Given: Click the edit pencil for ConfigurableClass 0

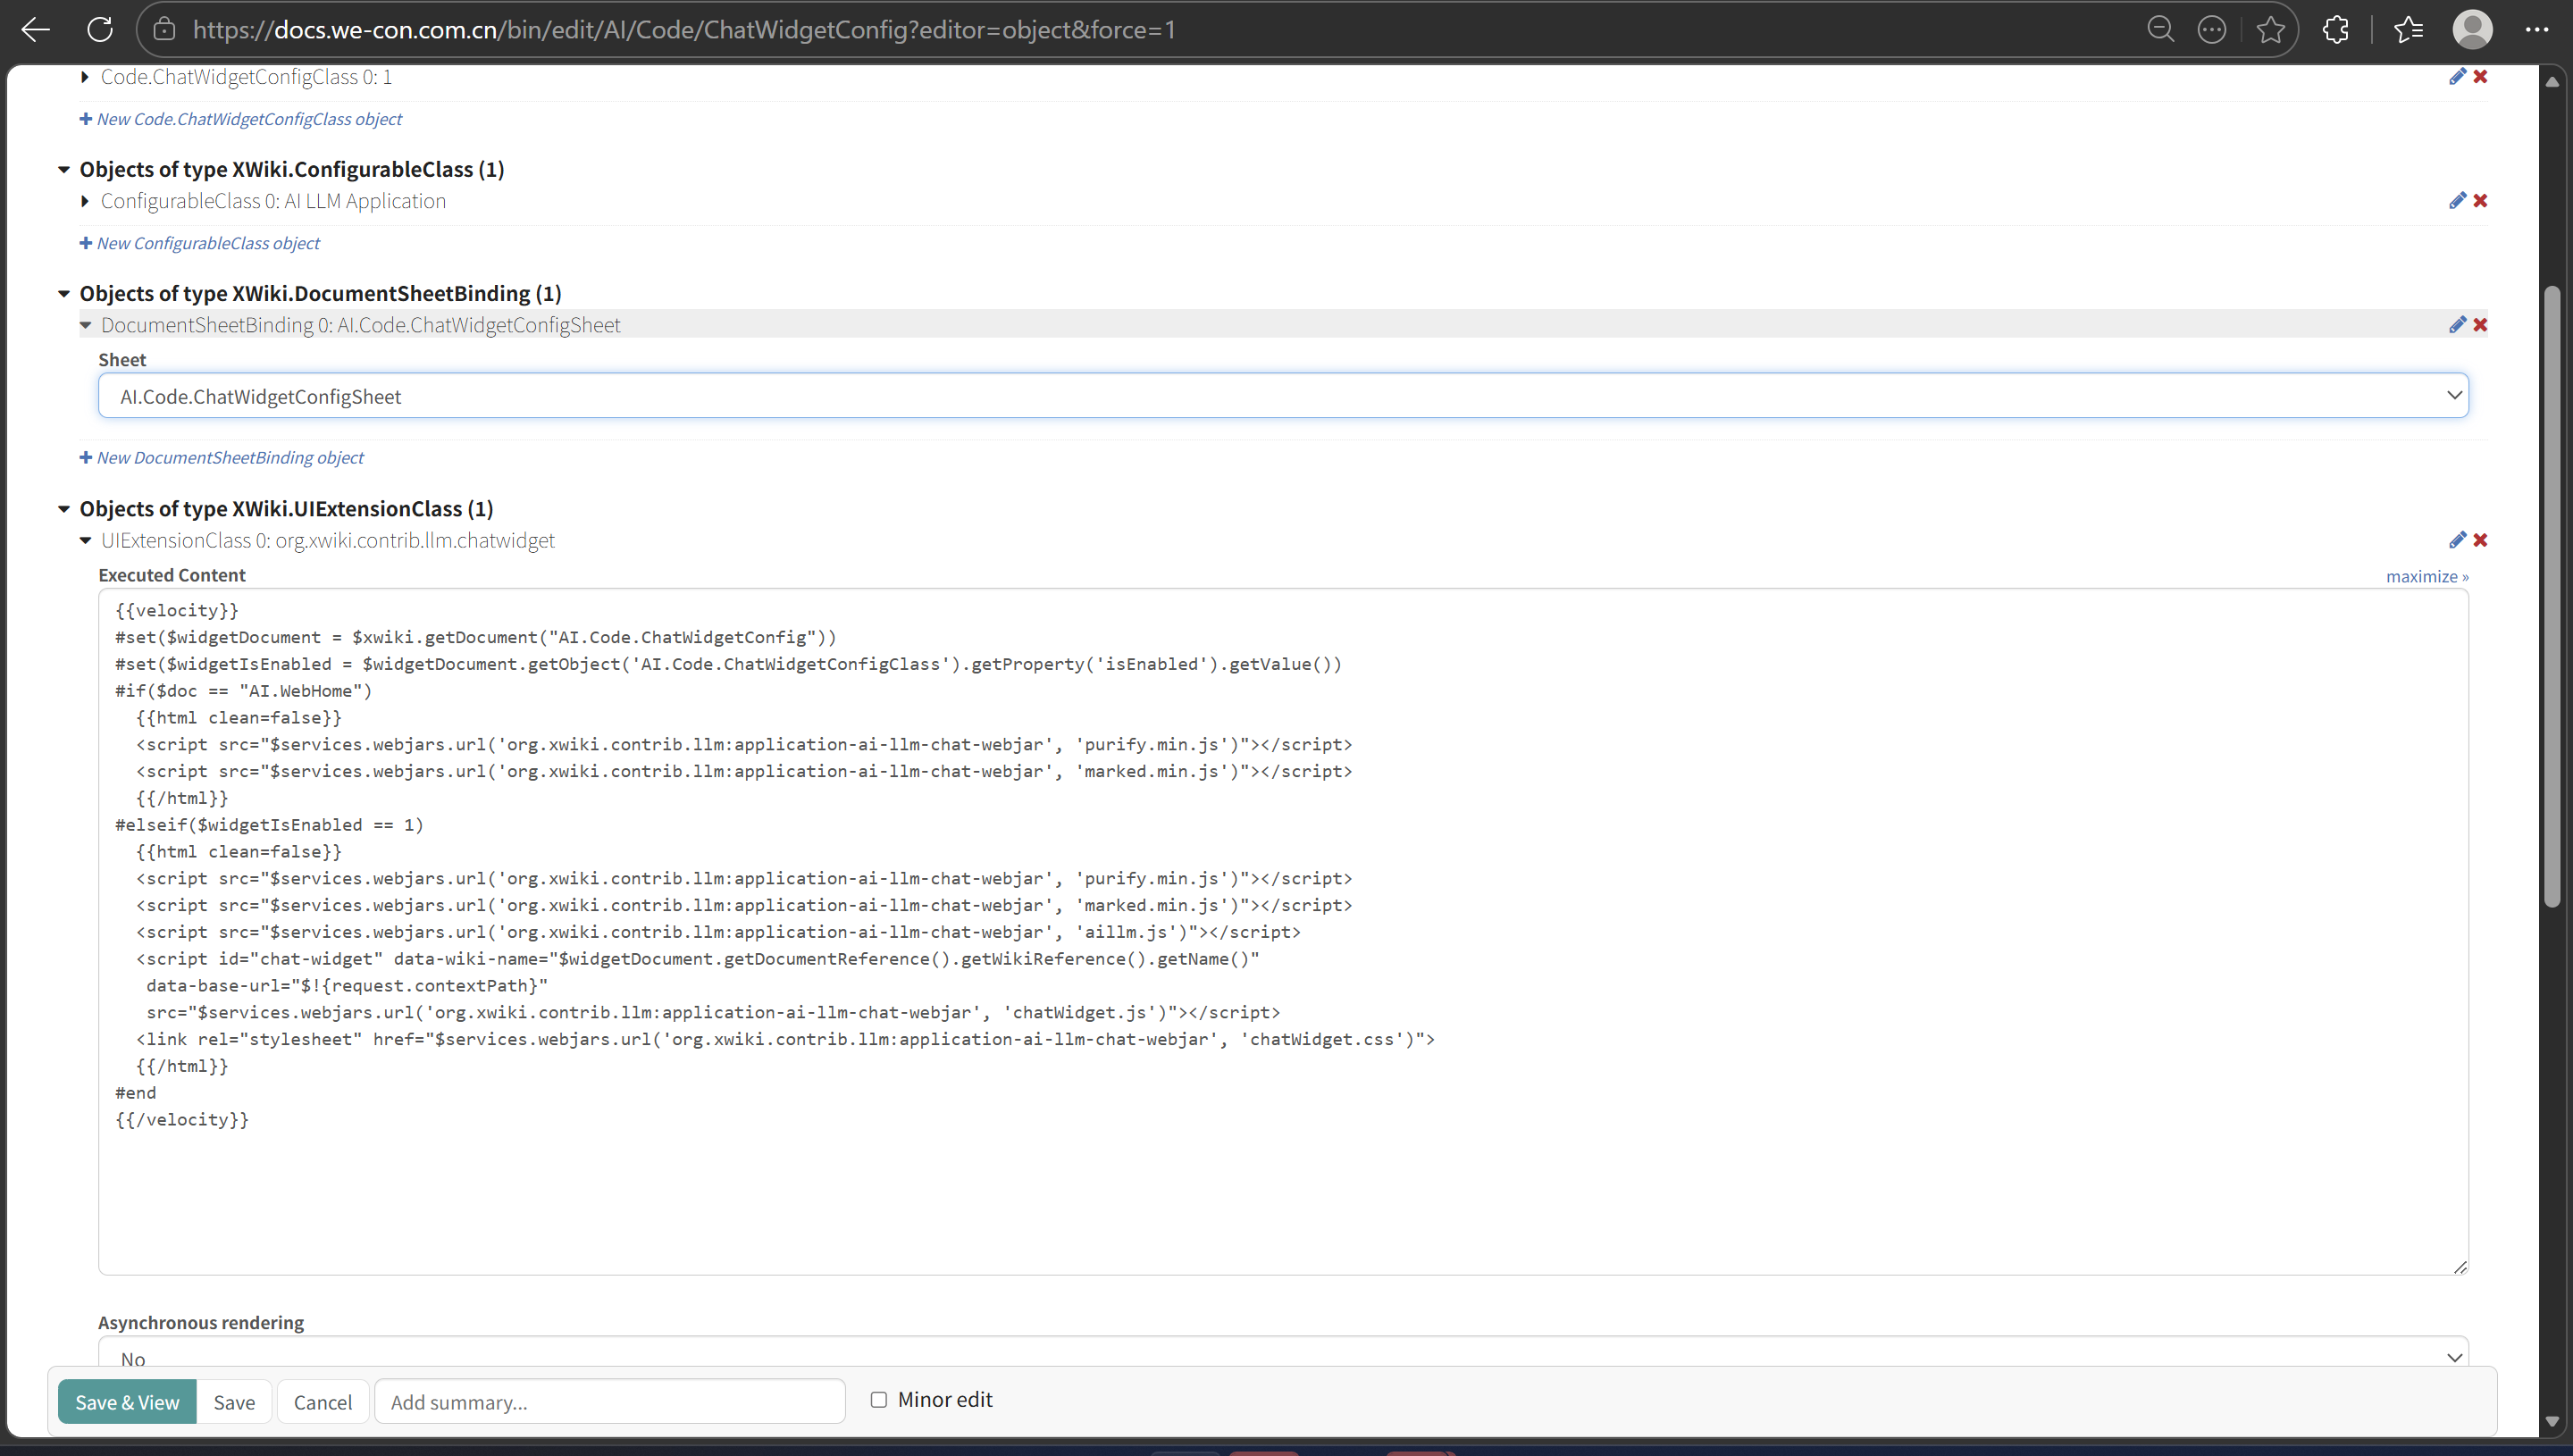Looking at the screenshot, I should [2456, 201].
